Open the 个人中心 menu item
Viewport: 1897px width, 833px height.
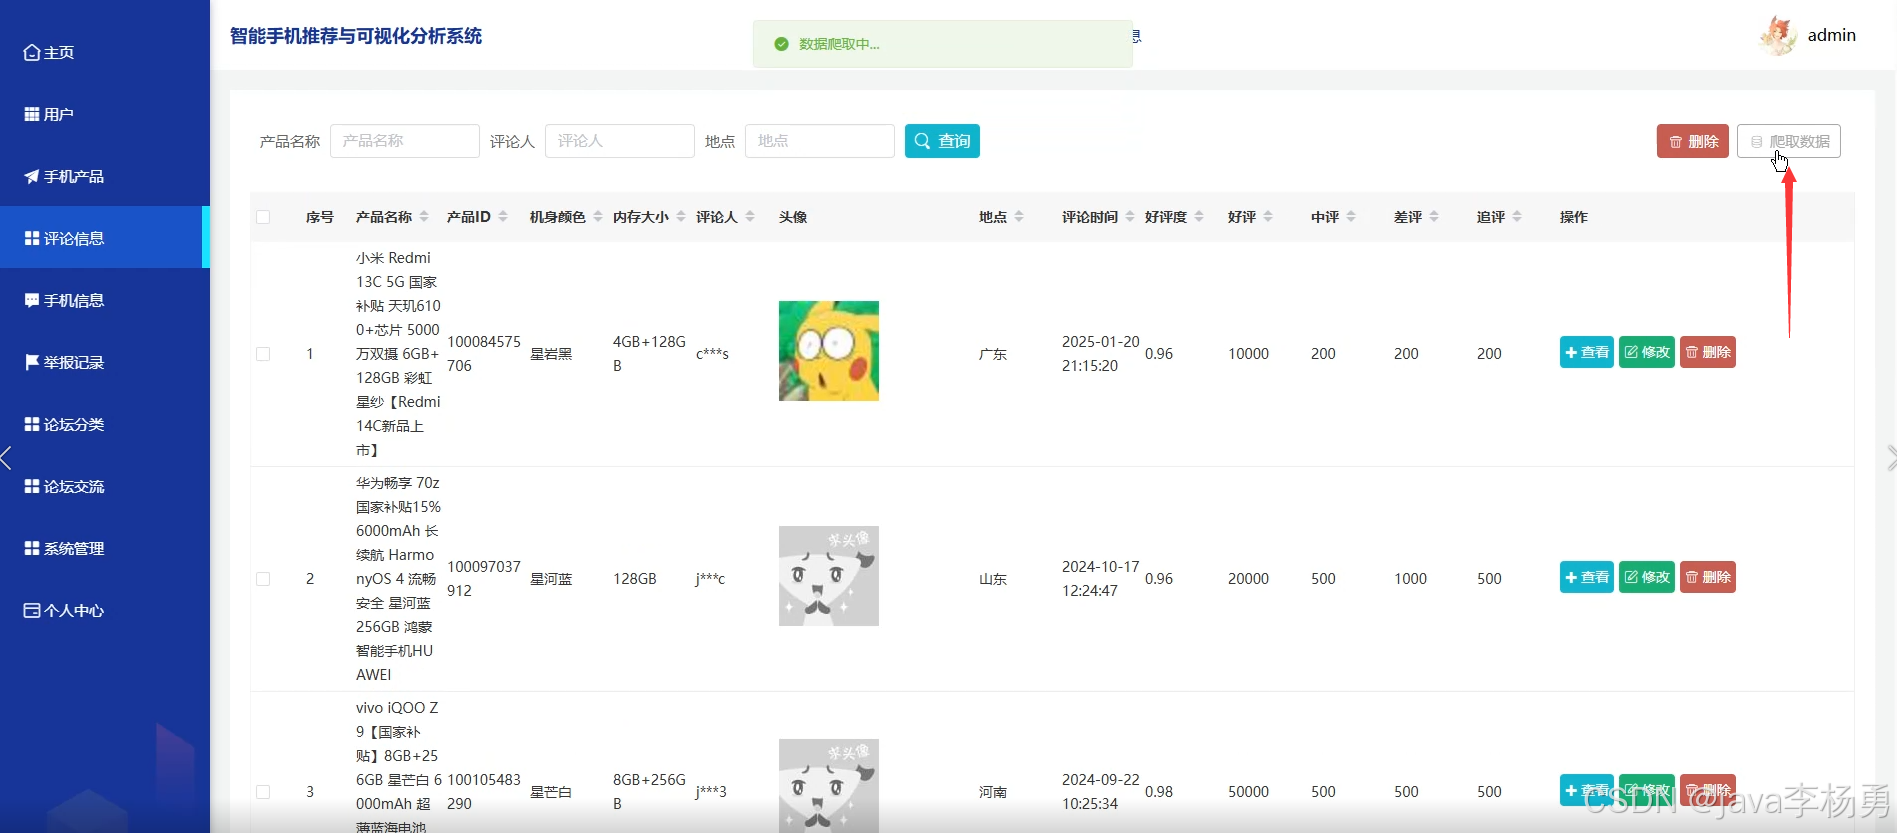click(x=104, y=610)
